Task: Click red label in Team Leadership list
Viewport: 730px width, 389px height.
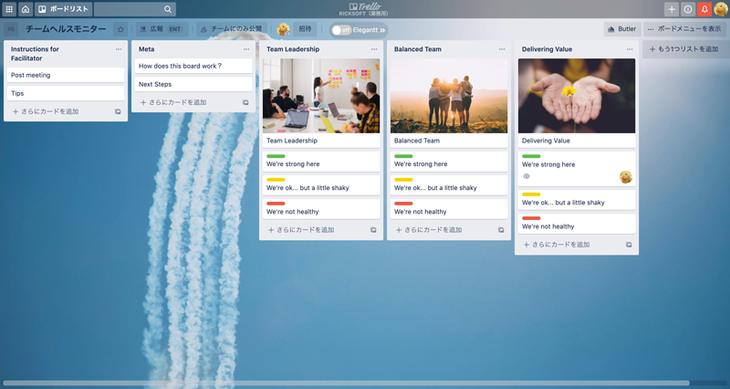Action: (276, 203)
